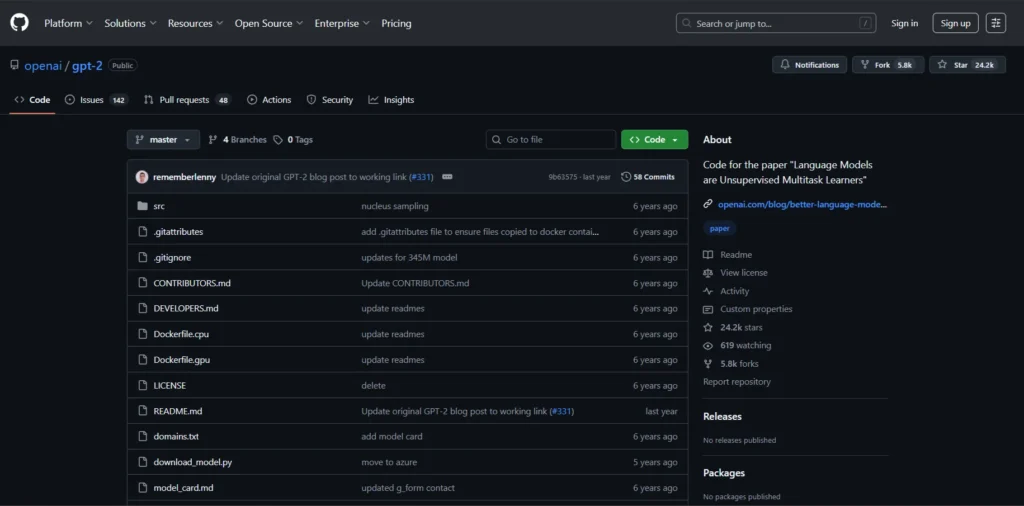Open DEVELOPERS.md file
The image size is (1024, 506).
click(x=186, y=308)
